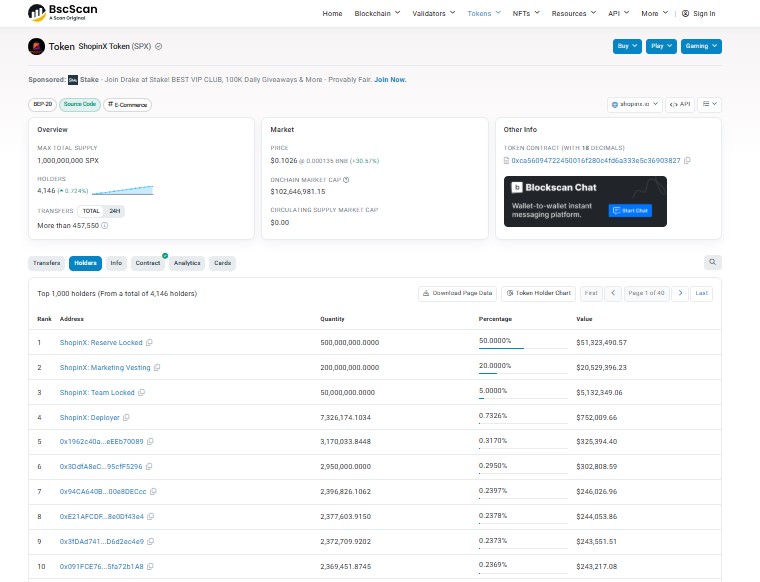This screenshot has height=582, width=760.
Task: Switch to the Info tab
Action: (x=116, y=263)
